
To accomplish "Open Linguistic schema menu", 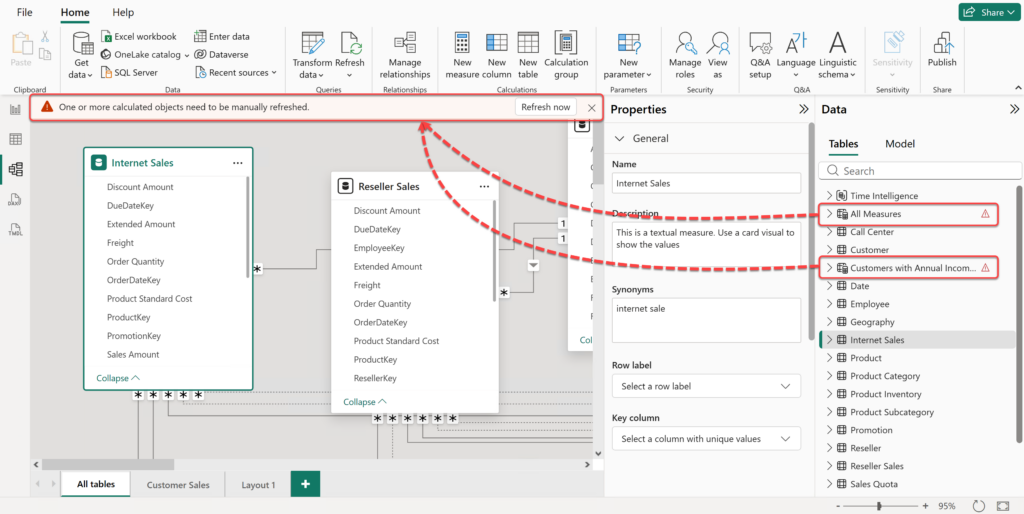I will (837, 56).
